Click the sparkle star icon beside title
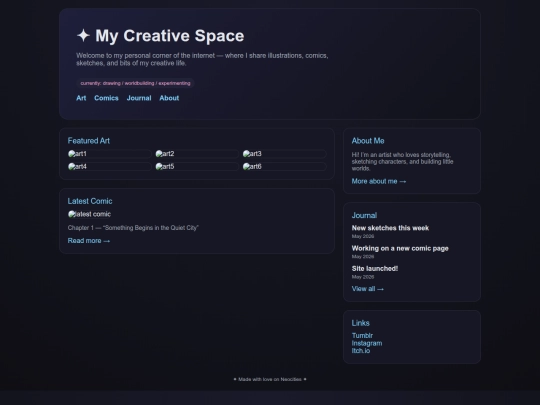Screen dimensions: 540x405 coord(83,35)
